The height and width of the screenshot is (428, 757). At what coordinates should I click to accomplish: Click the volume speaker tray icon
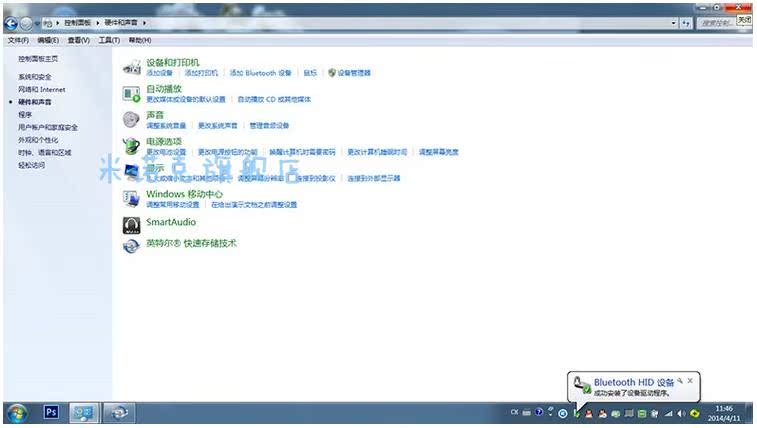click(x=681, y=414)
